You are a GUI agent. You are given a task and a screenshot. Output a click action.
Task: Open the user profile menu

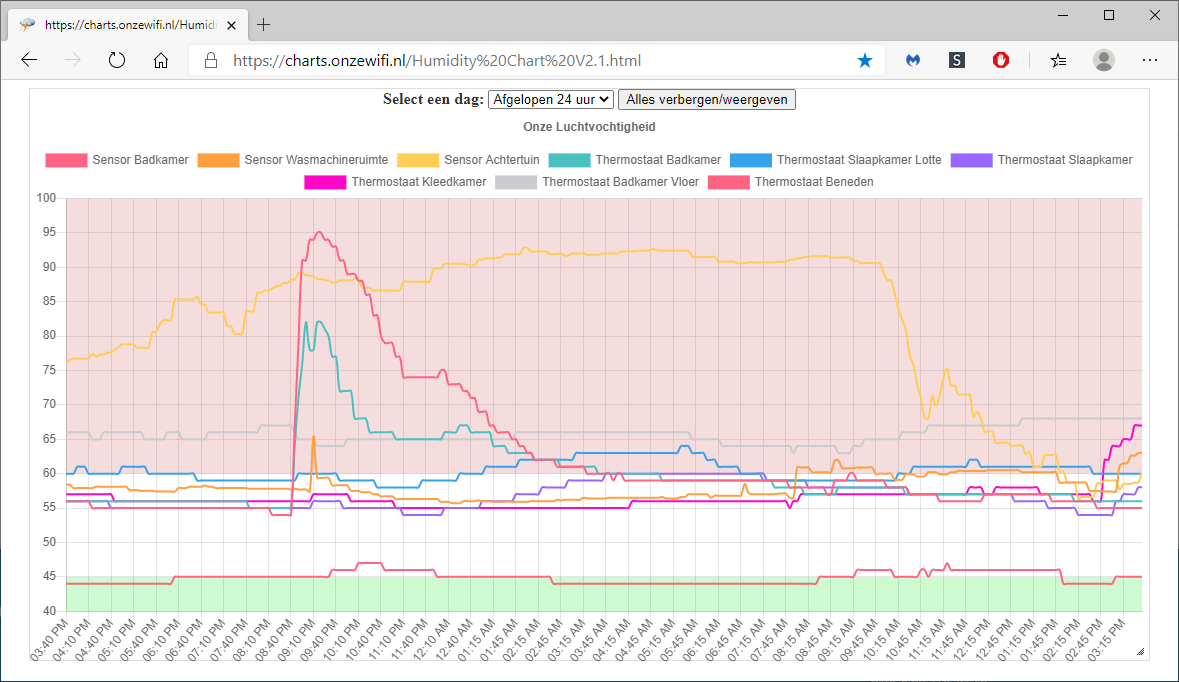[x=1104, y=60]
